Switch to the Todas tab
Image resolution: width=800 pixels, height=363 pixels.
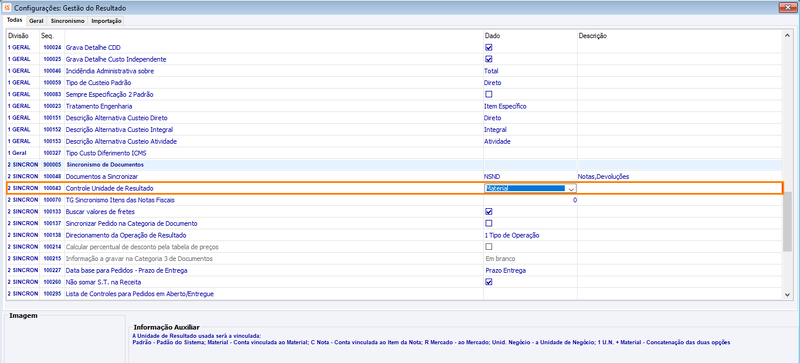(14, 20)
